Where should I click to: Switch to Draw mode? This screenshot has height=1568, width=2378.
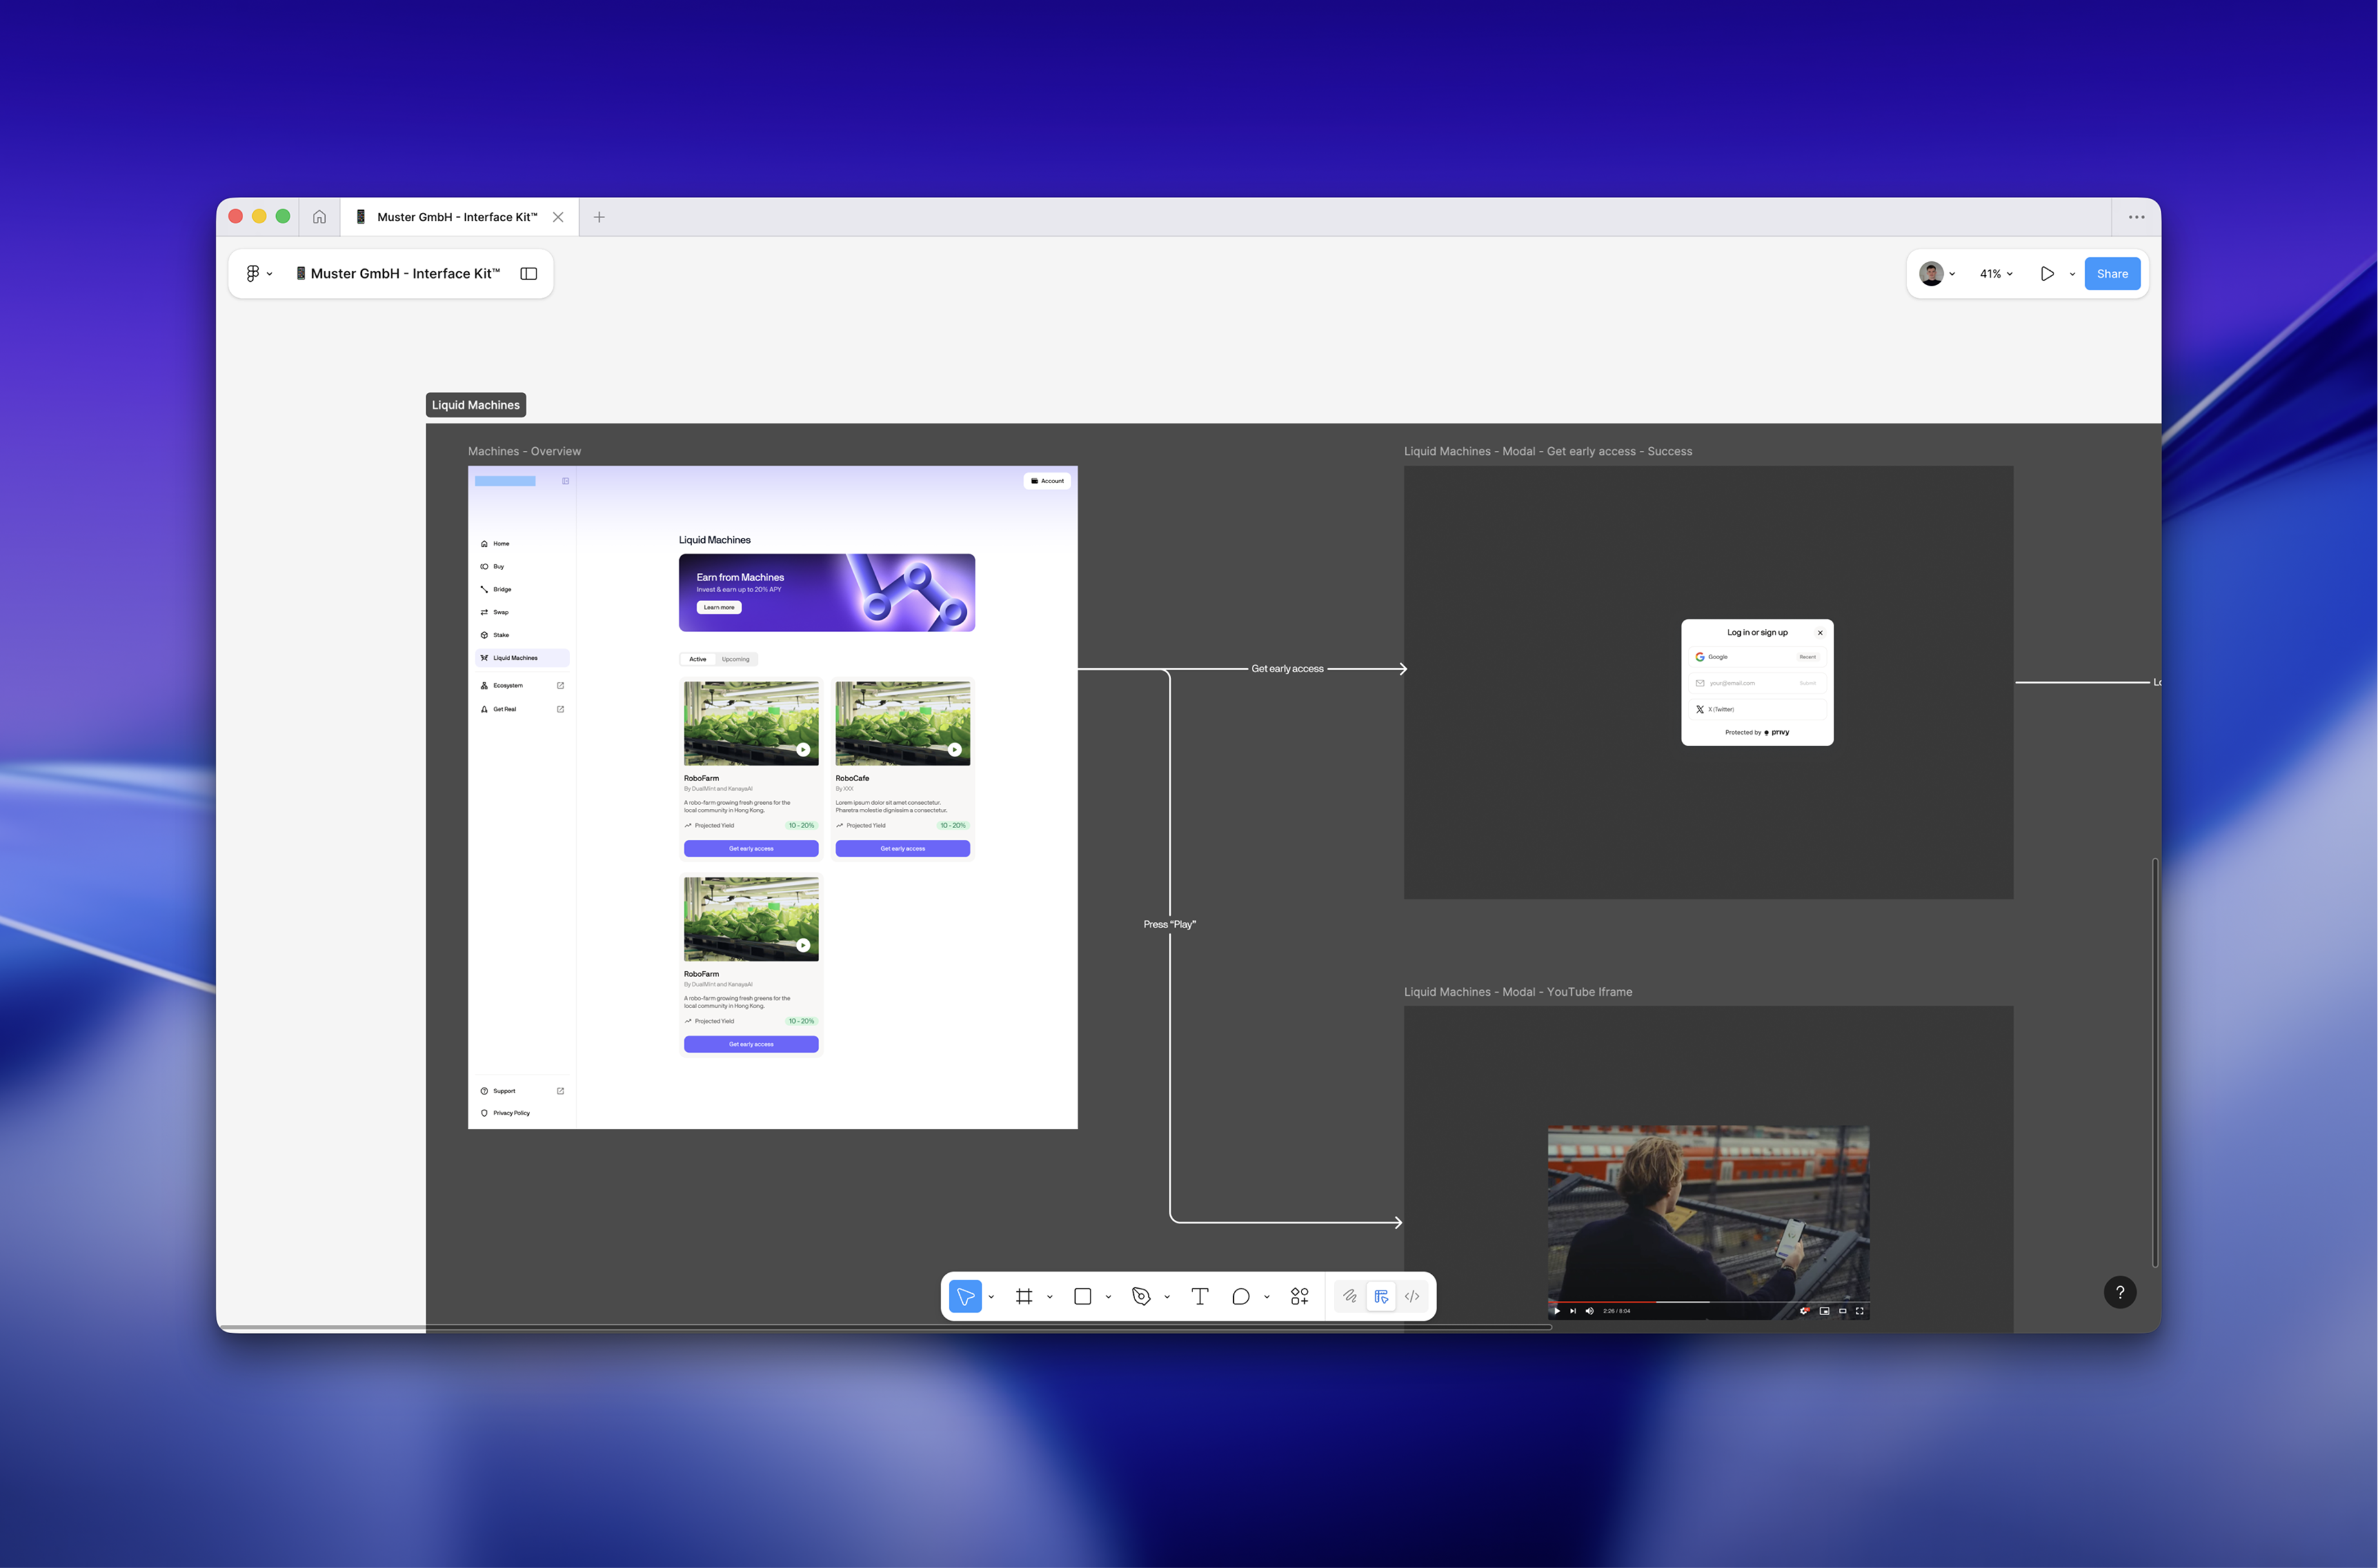coord(1350,1296)
